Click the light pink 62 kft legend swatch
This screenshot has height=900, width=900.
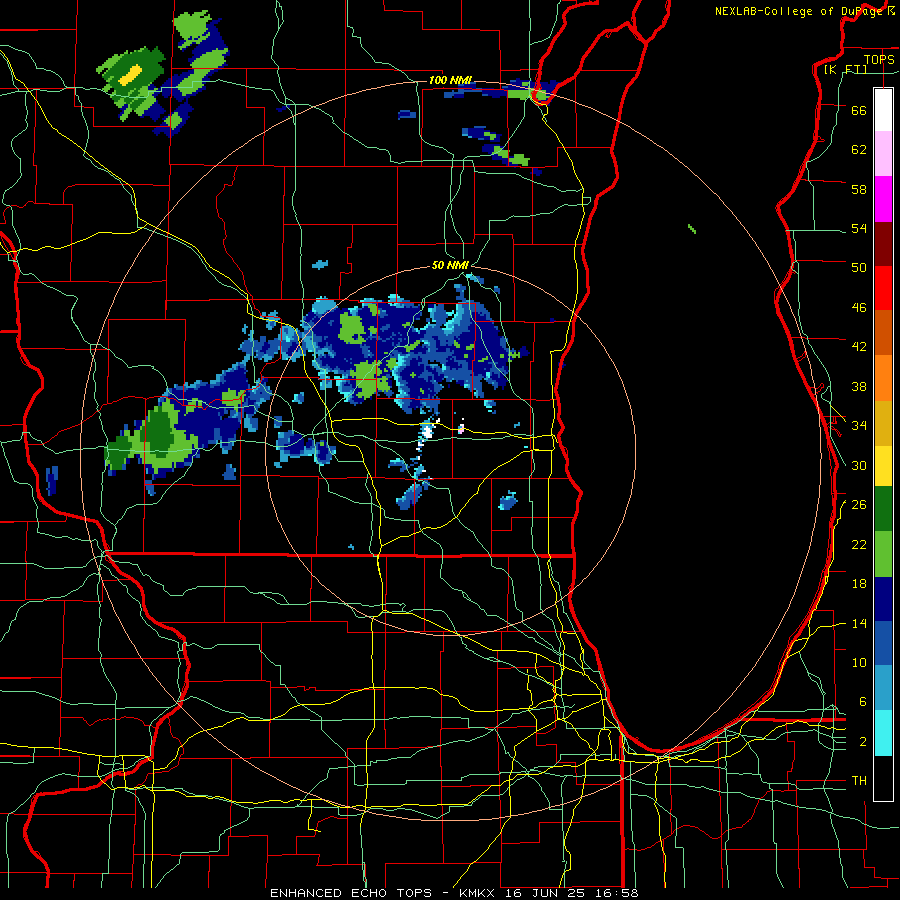[x=883, y=153]
